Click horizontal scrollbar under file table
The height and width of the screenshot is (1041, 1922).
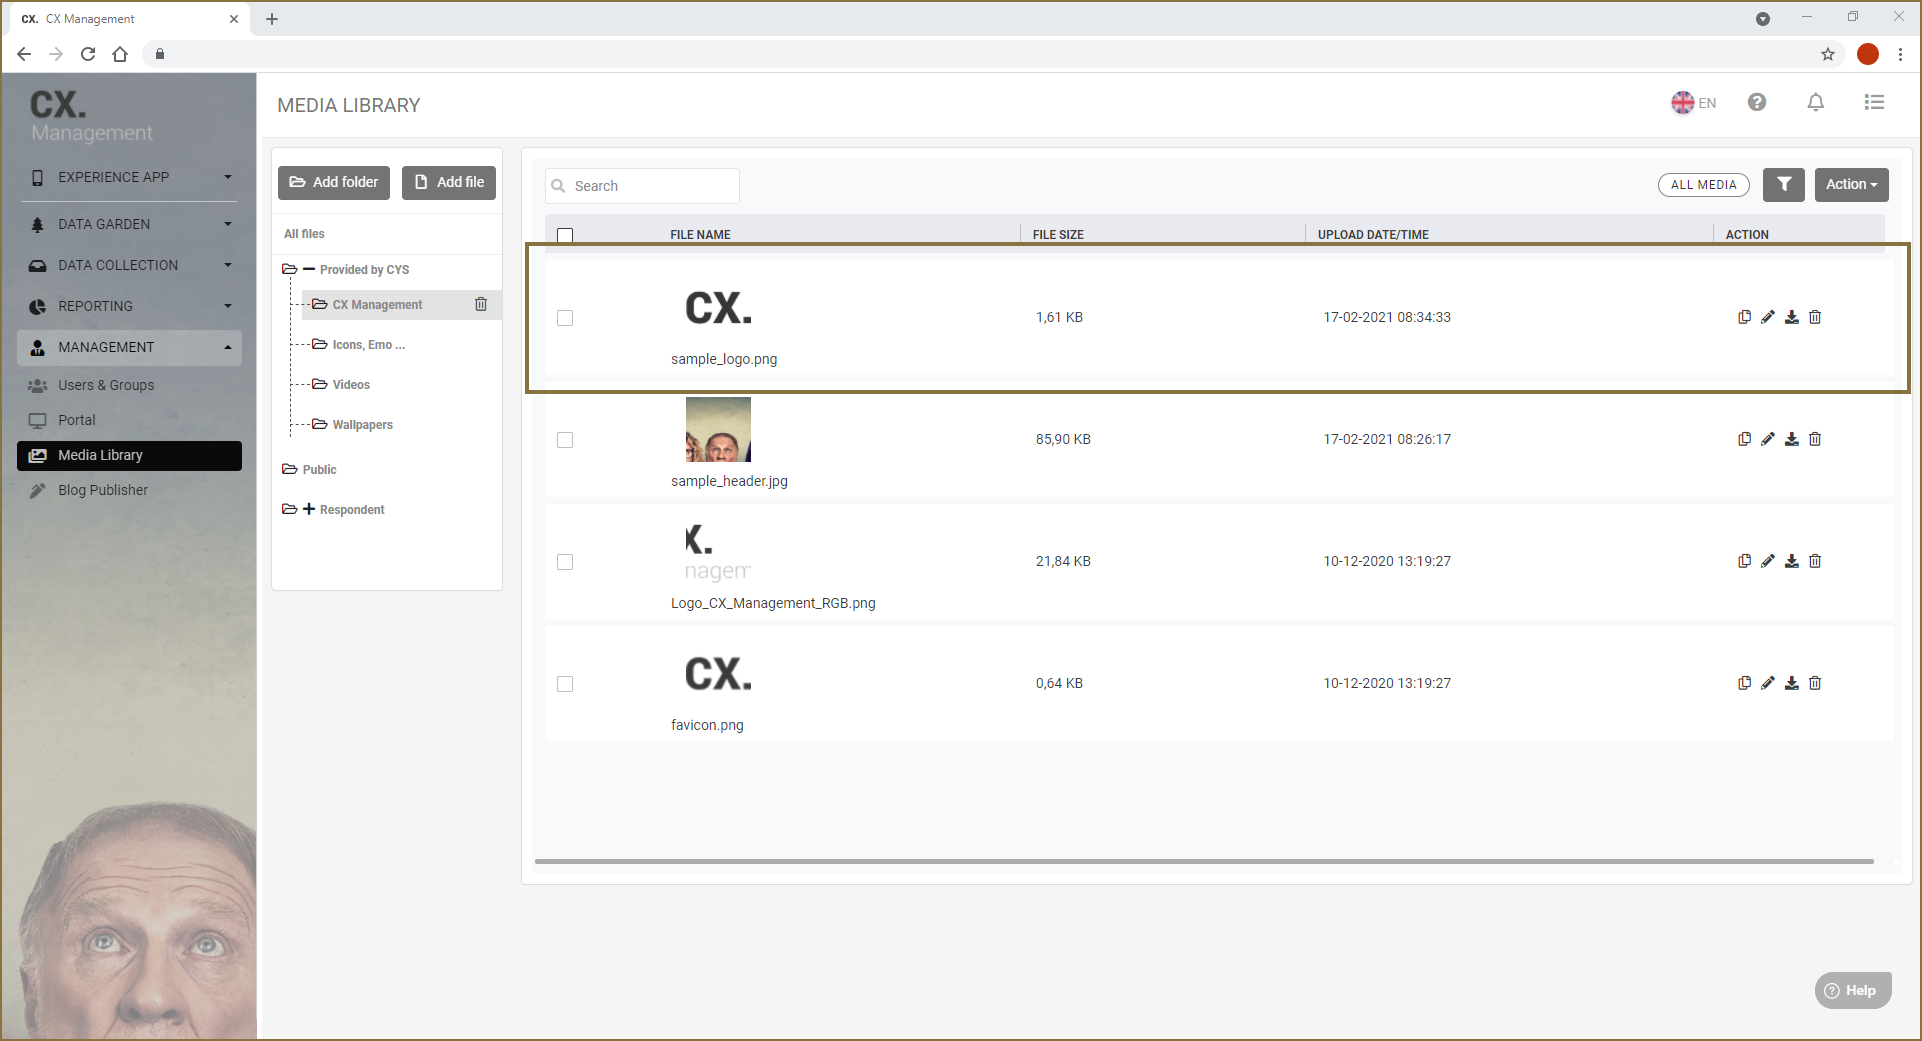(1204, 861)
